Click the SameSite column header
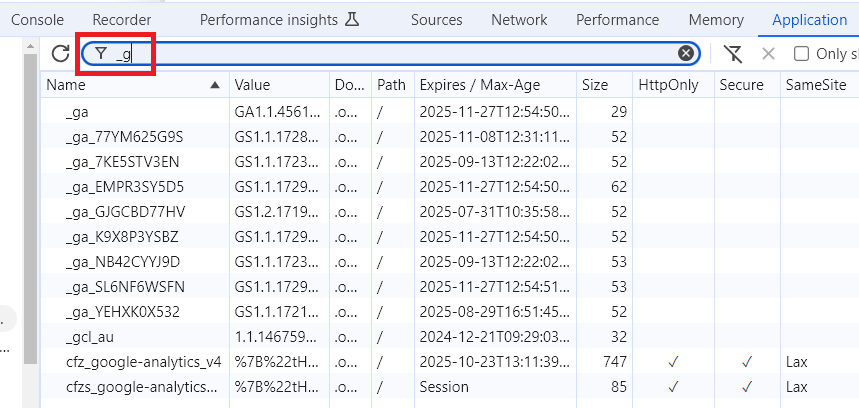The width and height of the screenshot is (859, 408). click(x=812, y=86)
